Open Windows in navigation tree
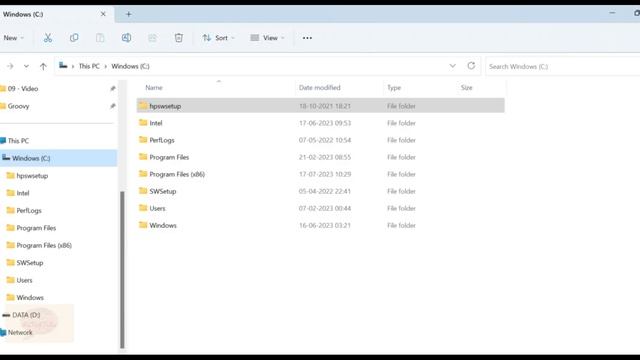This screenshot has height=360, width=640. point(30,298)
